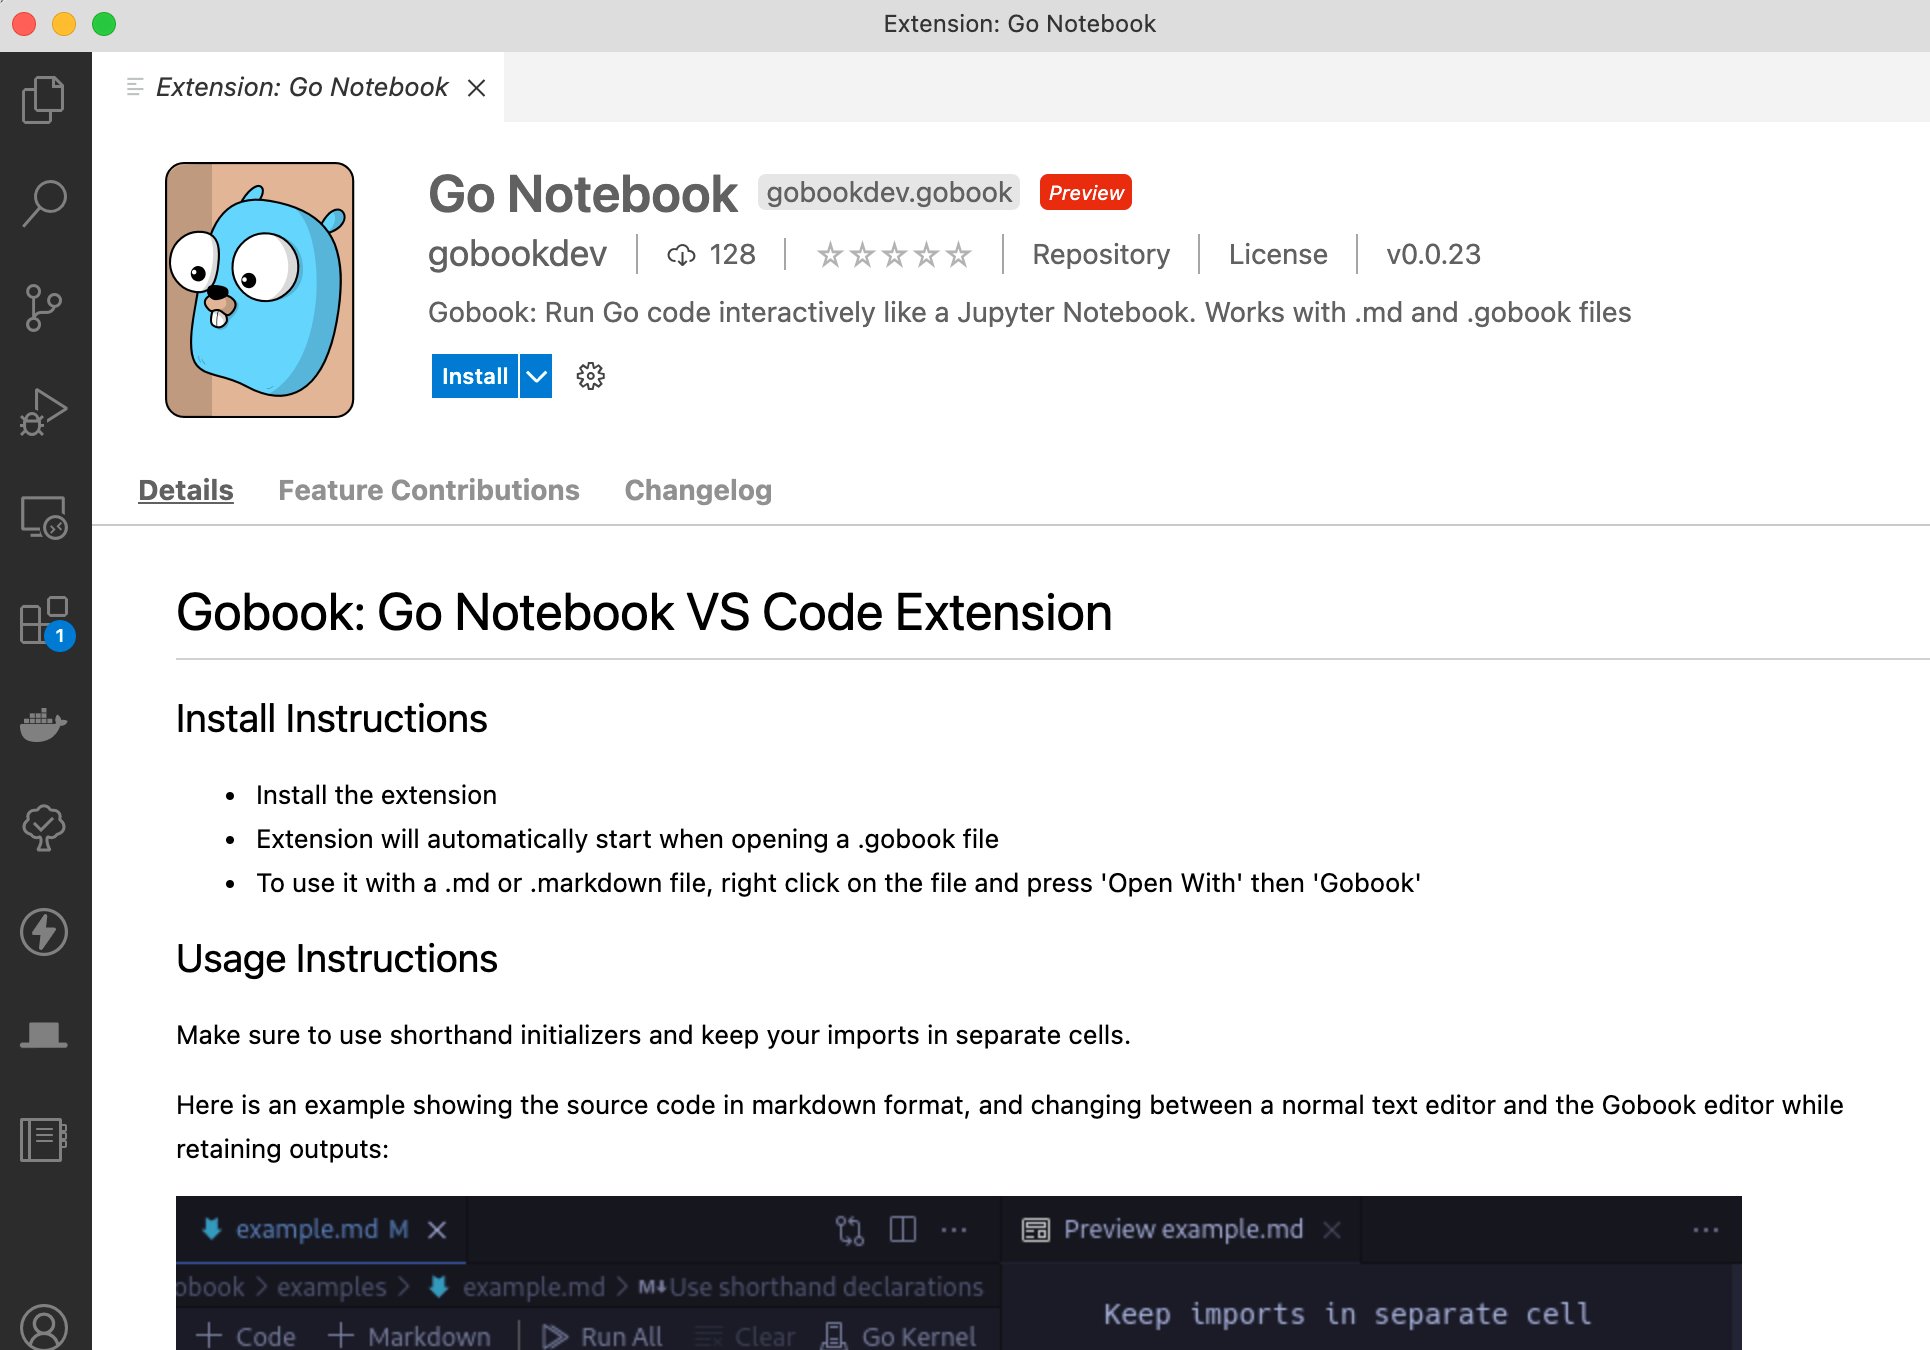Click the five-star rating widget
The height and width of the screenshot is (1350, 1930).
pos(894,254)
